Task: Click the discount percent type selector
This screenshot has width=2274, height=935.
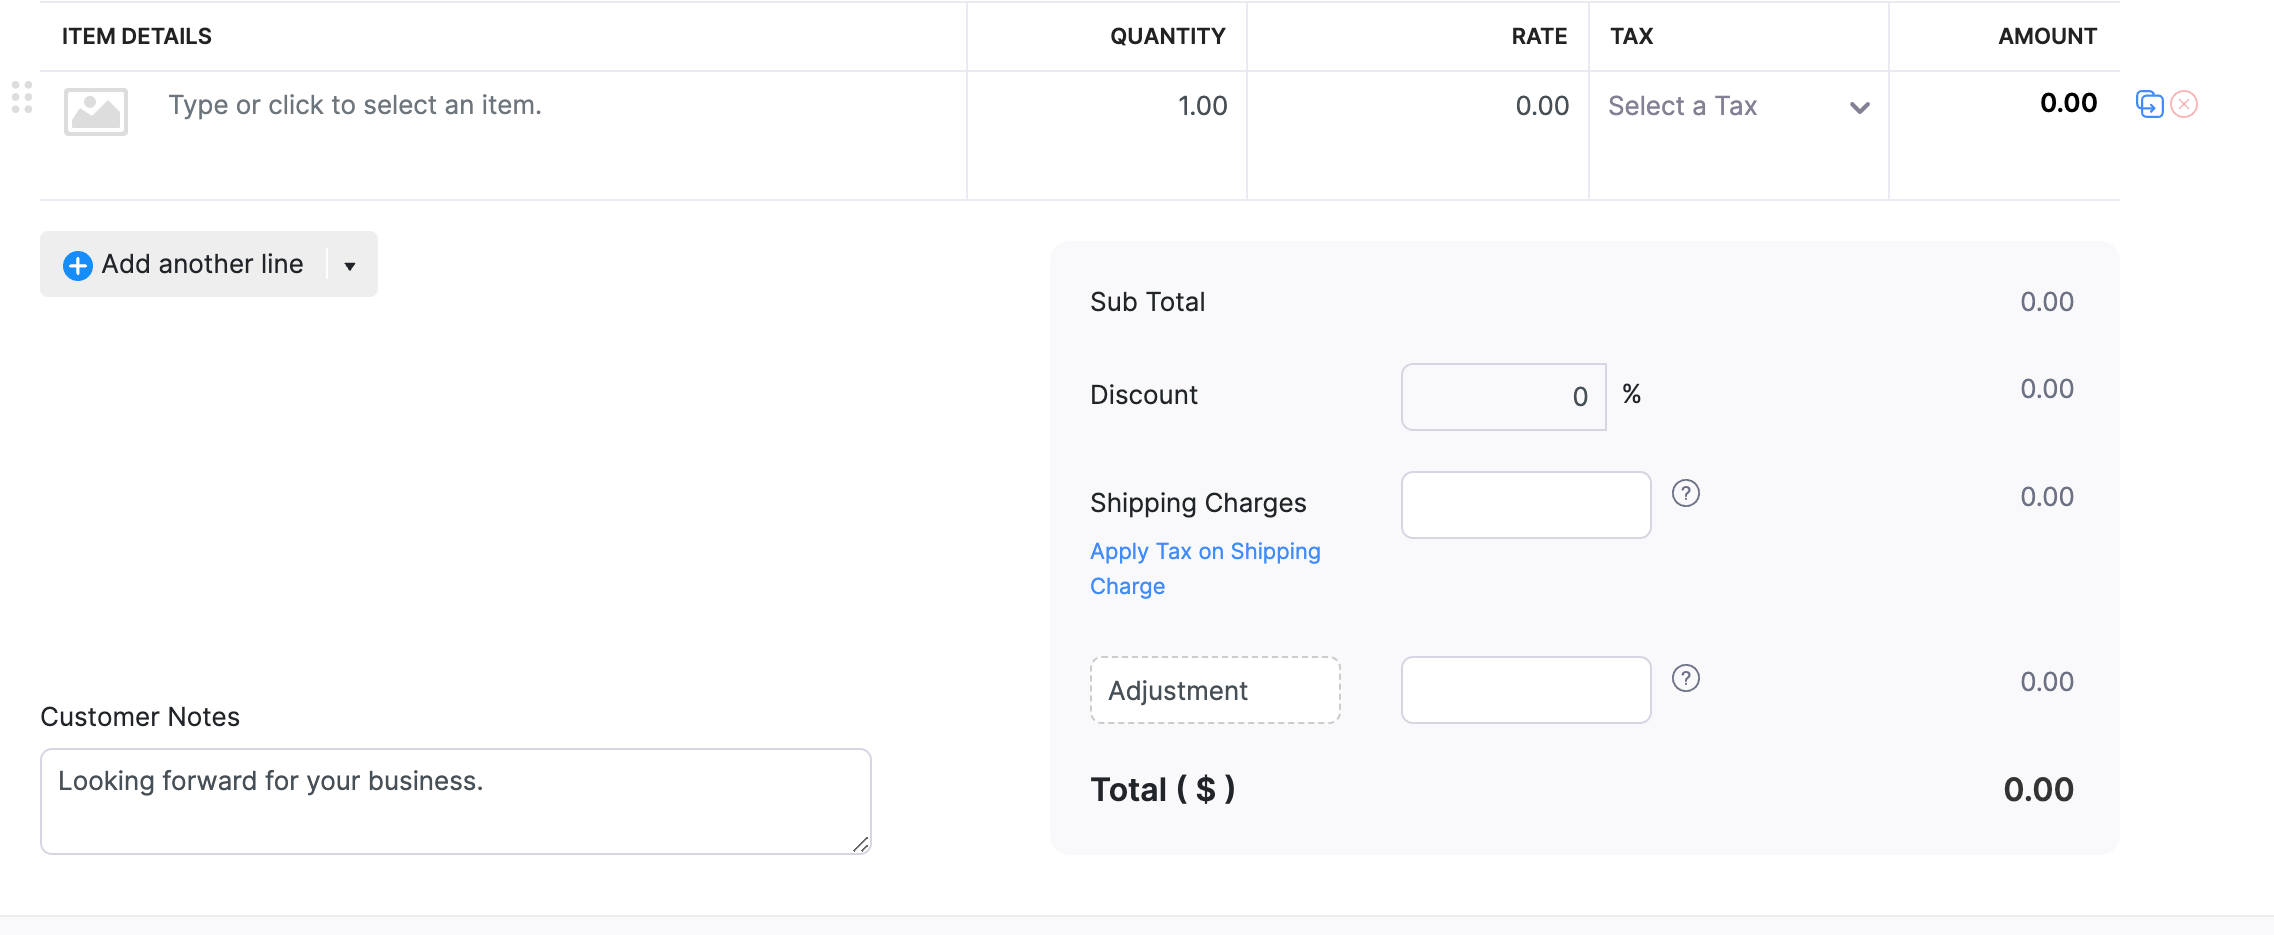Action: tap(1632, 395)
